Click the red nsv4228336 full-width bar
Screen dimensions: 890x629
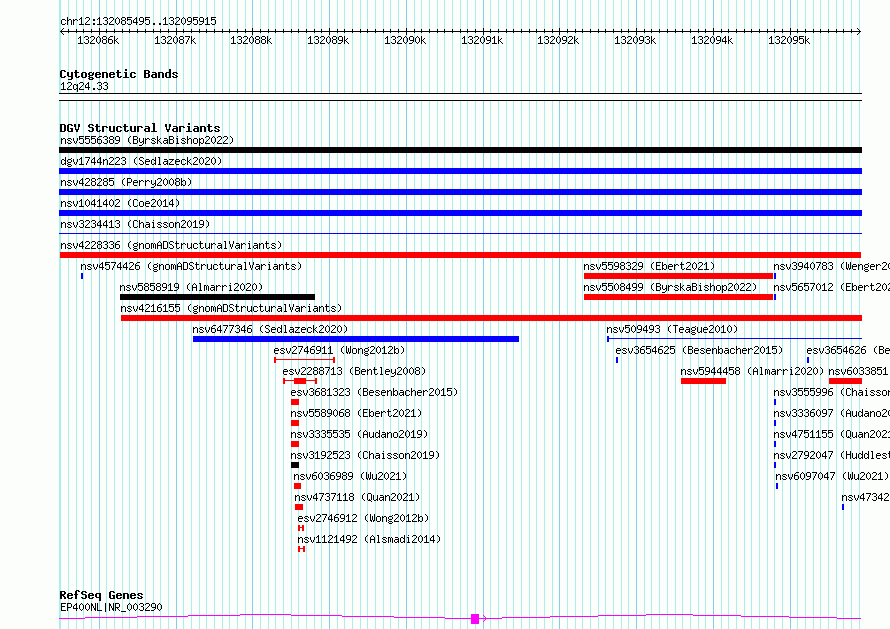click(460, 255)
